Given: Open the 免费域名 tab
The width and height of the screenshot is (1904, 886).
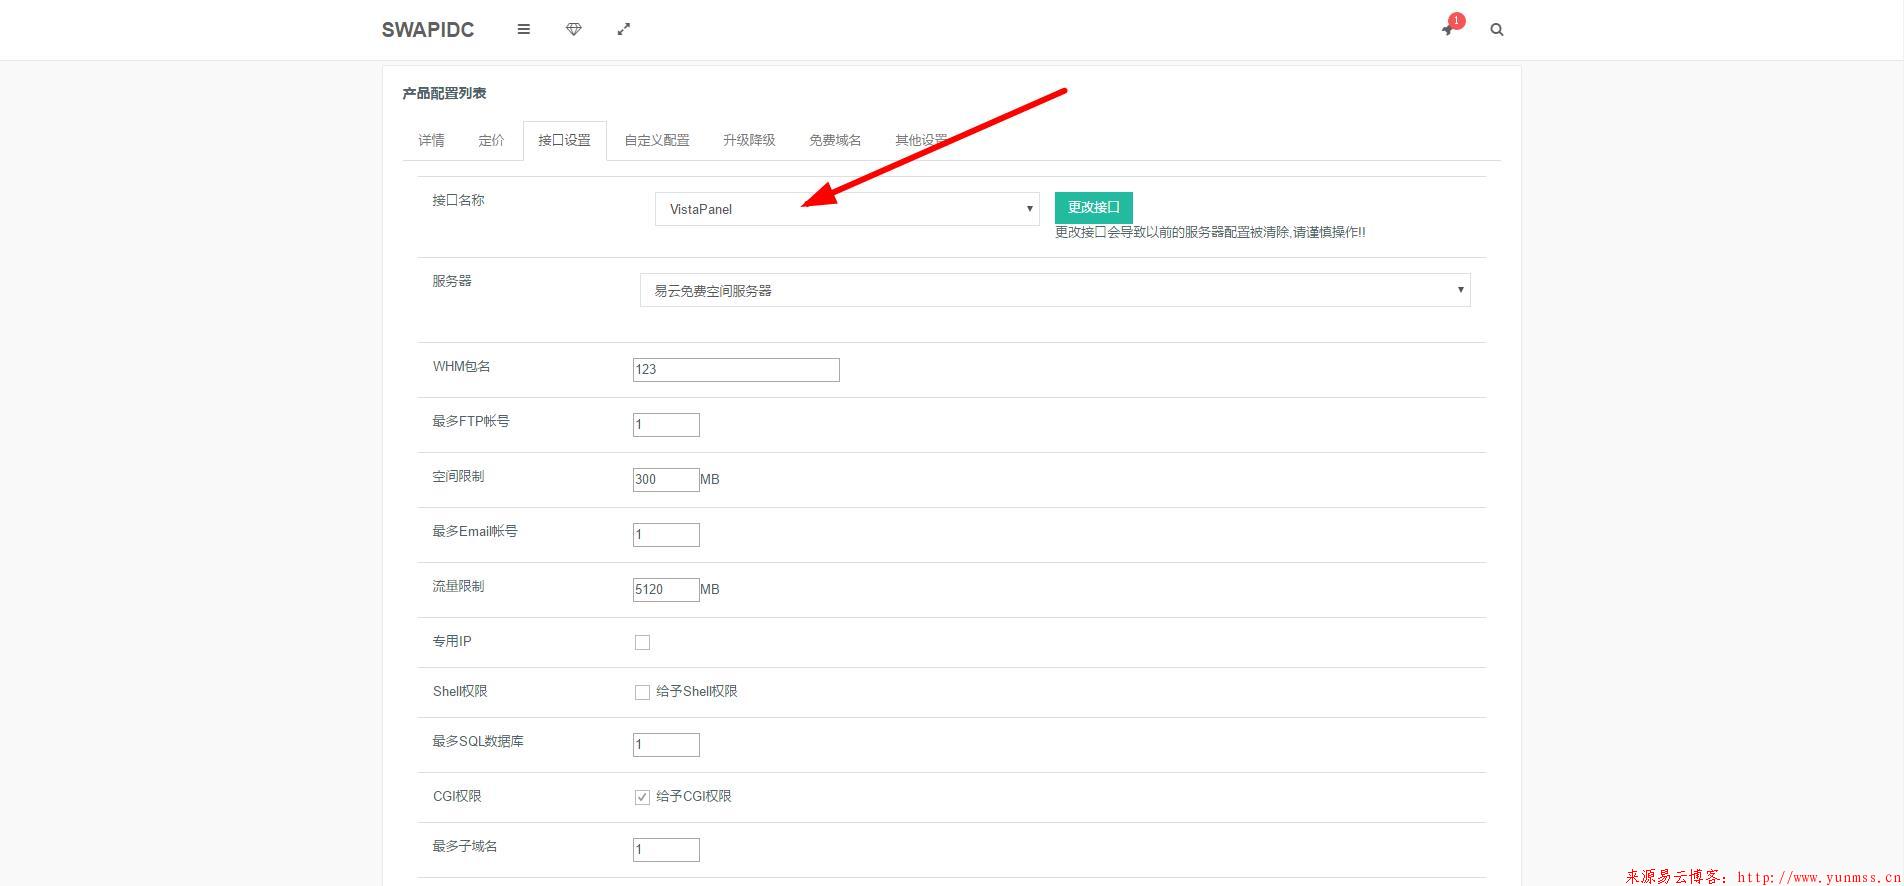Looking at the screenshot, I should tap(835, 140).
